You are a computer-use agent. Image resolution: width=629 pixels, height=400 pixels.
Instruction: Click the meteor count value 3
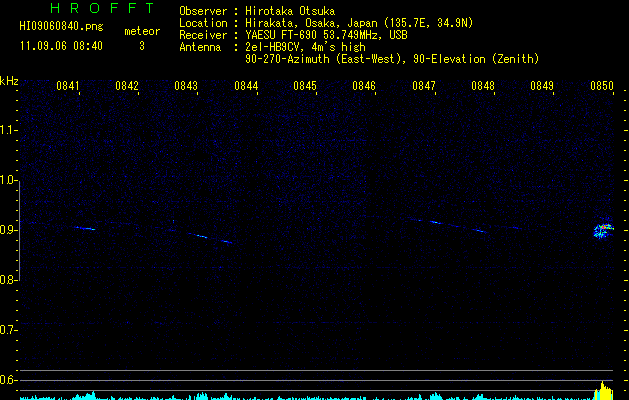click(x=142, y=46)
